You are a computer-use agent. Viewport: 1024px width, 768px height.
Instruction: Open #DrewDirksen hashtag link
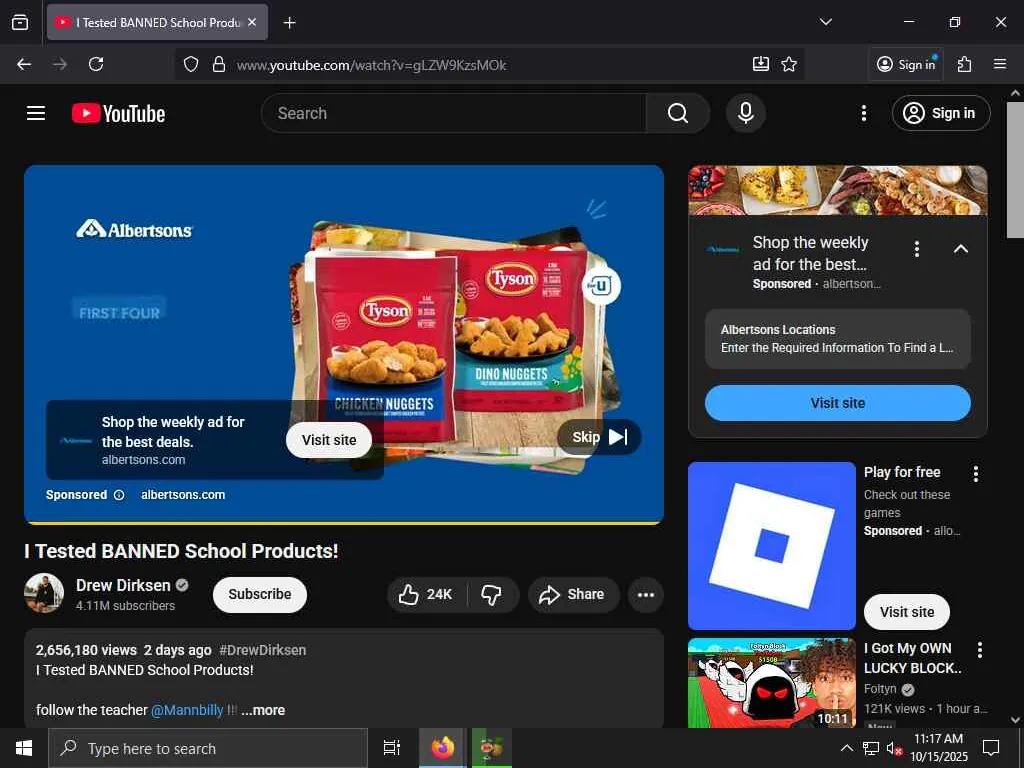pos(263,650)
